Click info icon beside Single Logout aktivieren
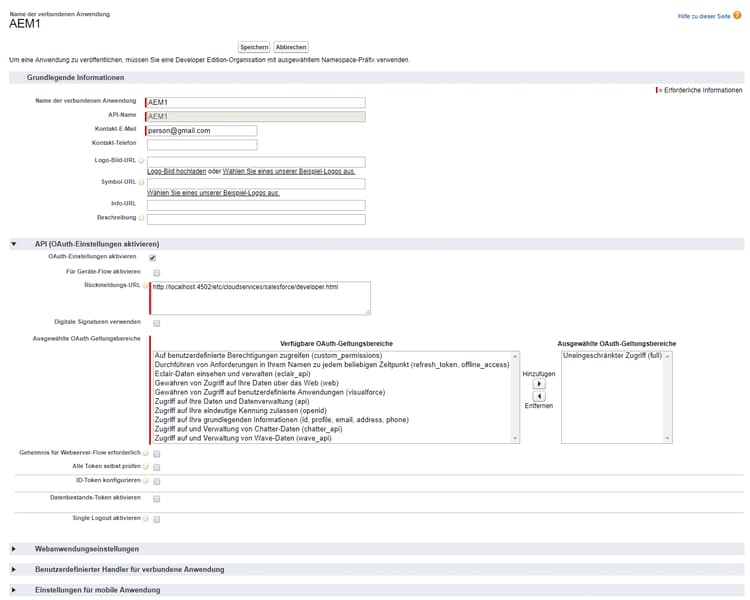Screen dimensions: 750x600 (146, 519)
